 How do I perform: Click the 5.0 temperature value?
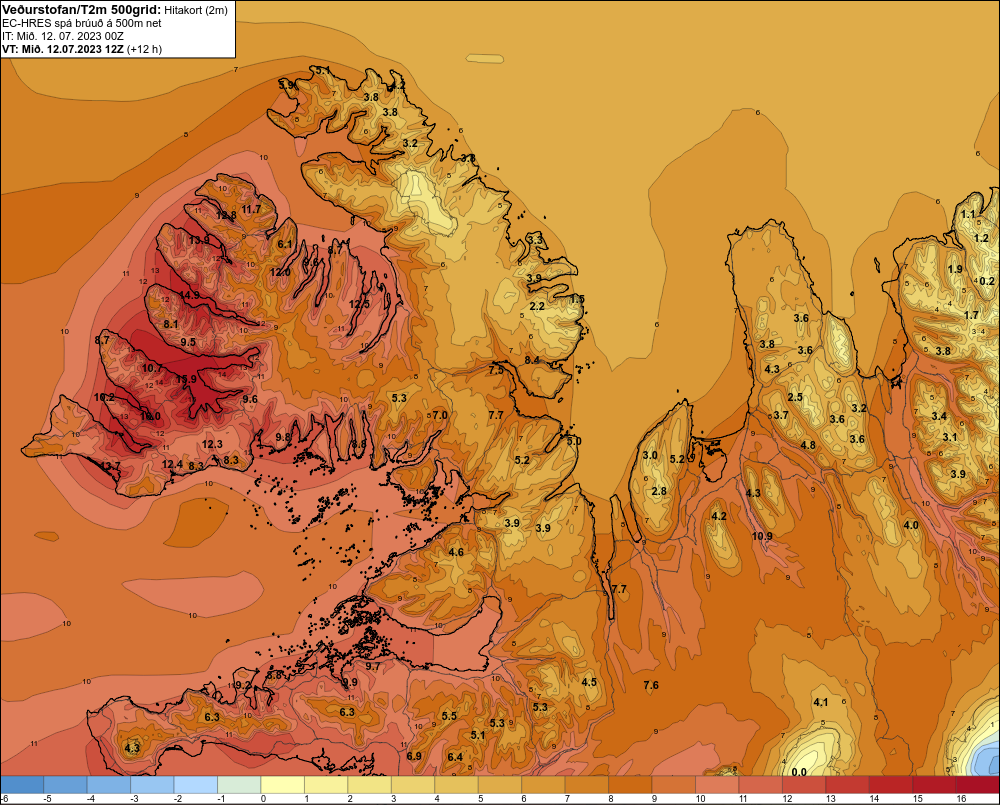[x=574, y=441]
